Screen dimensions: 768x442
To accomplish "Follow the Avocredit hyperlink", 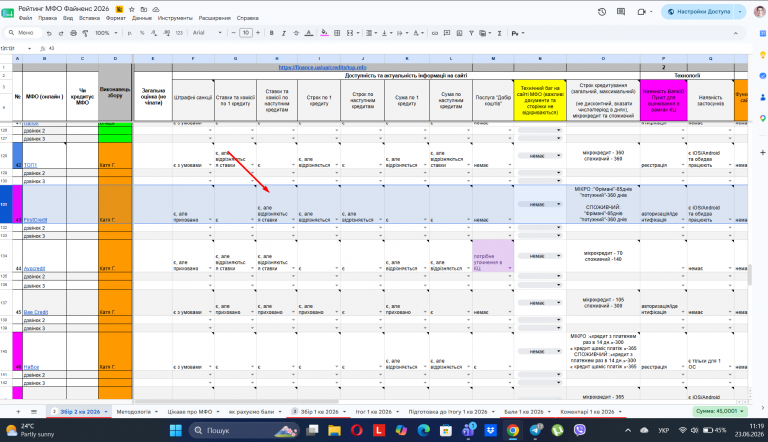I will coord(34,269).
